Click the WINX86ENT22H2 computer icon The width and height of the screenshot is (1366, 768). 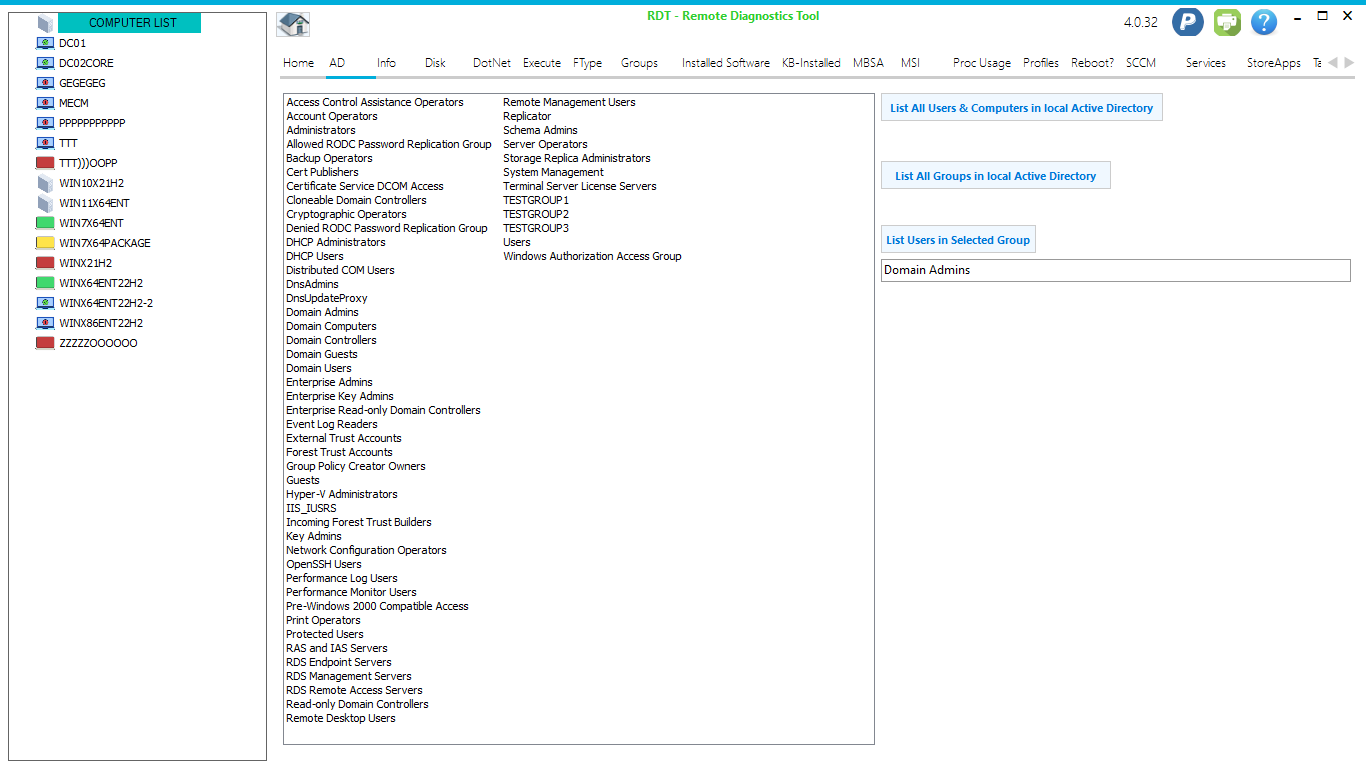coord(45,323)
